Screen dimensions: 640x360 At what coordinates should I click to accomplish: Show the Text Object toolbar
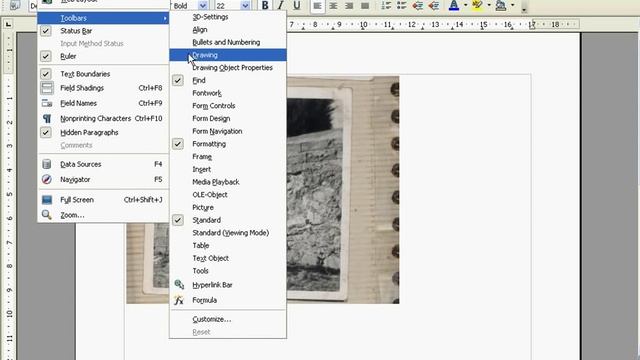coord(228,258)
